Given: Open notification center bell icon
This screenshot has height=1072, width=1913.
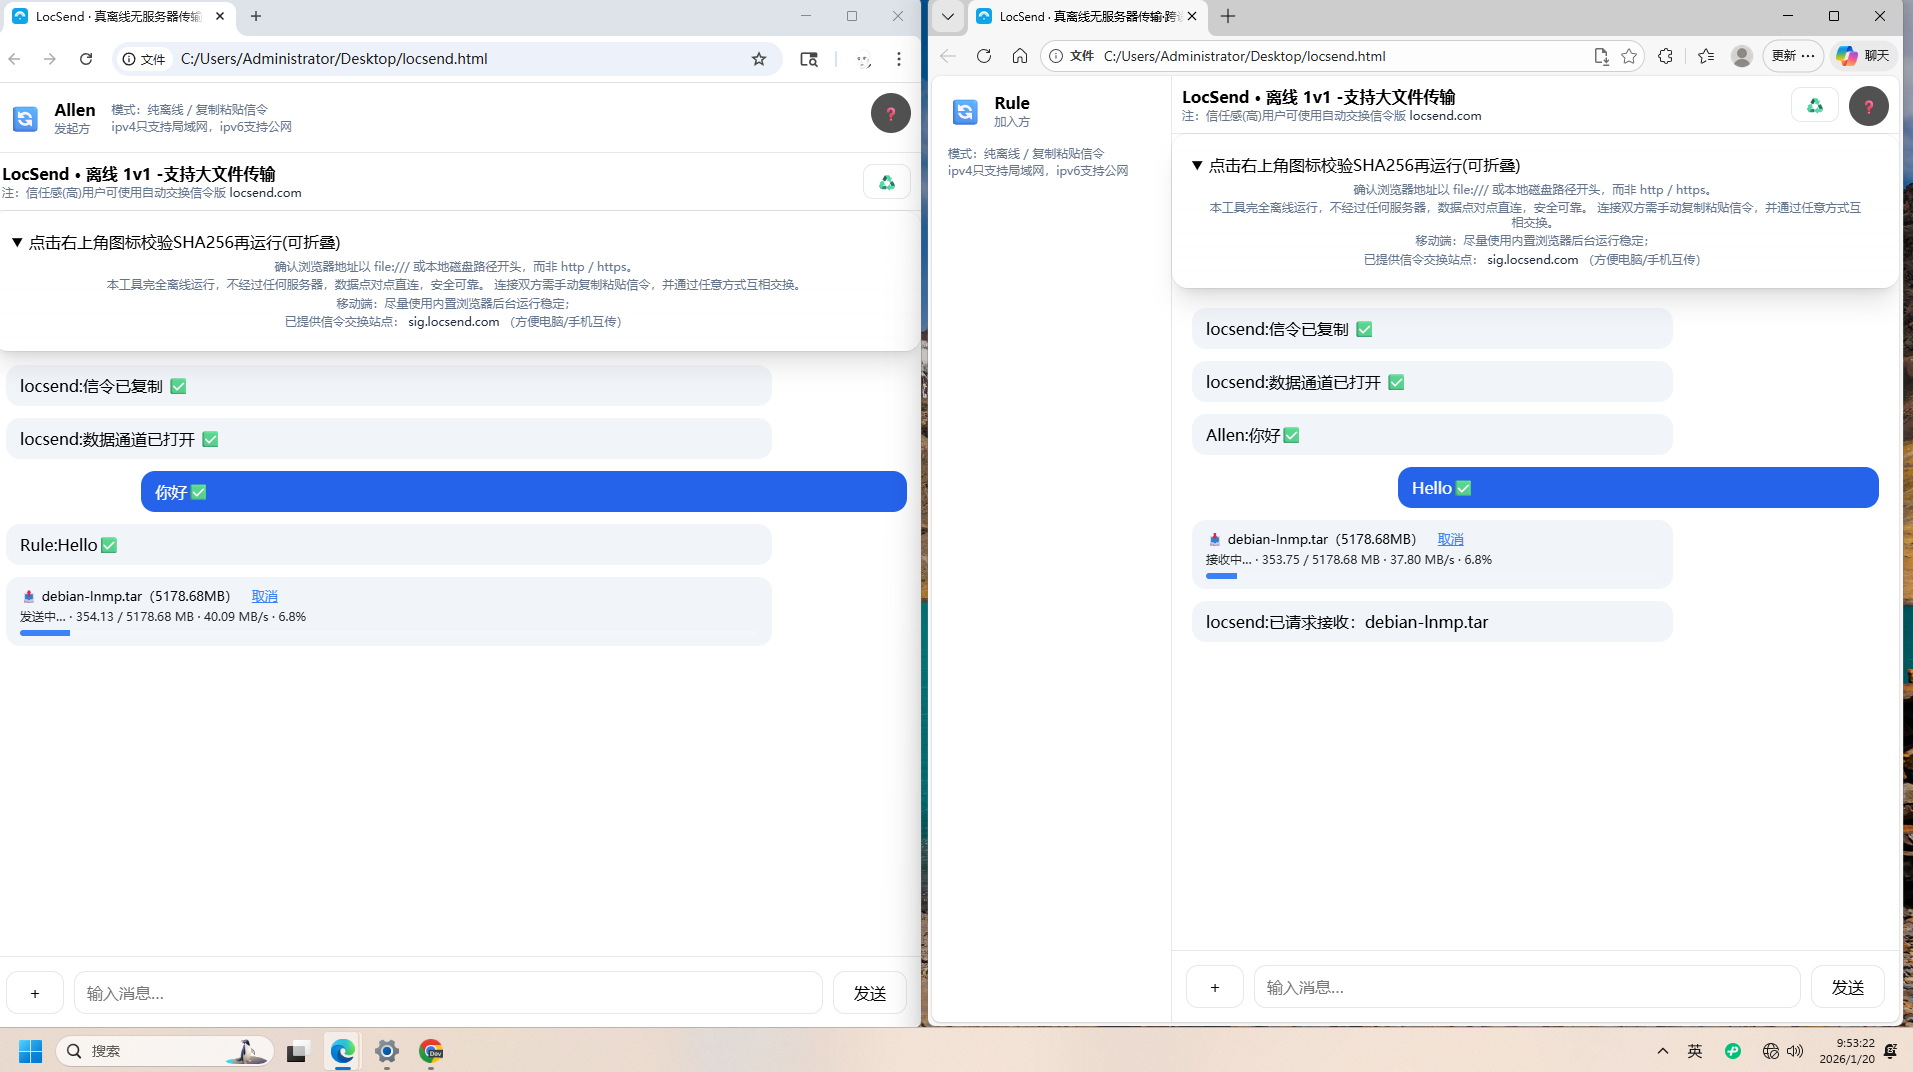Looking at the screenshot, I should click(1890, 1051).
